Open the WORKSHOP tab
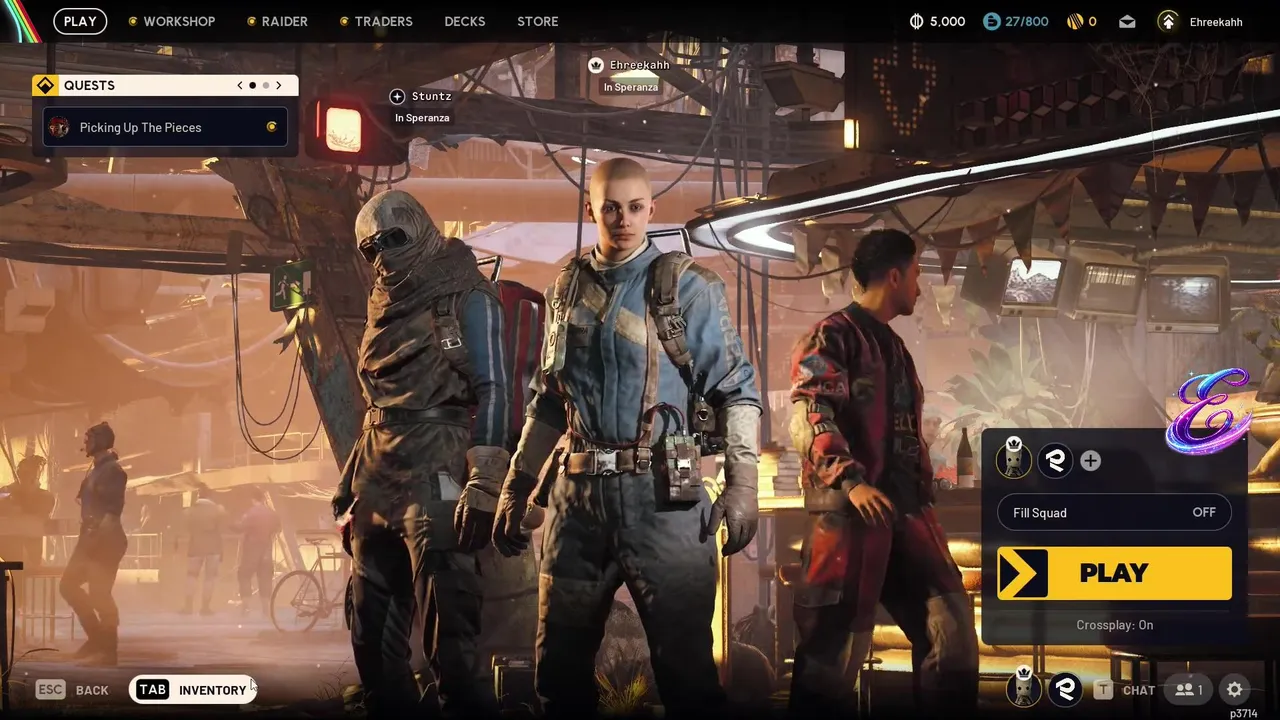Screen dimensions: 1280x720 tap(179, 21)
